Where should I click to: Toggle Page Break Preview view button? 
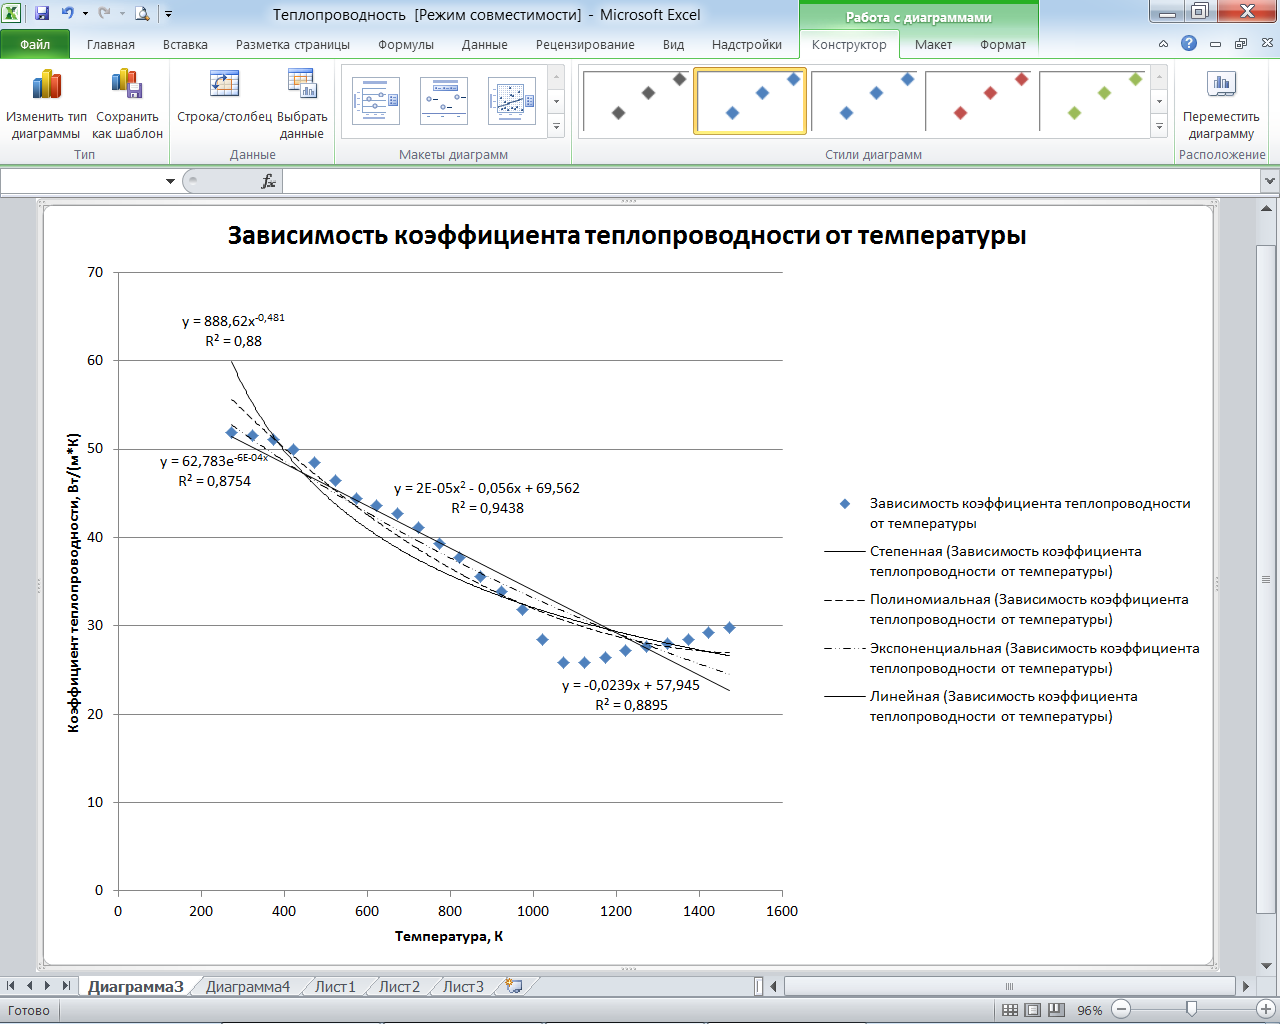coord(1056,1010)
